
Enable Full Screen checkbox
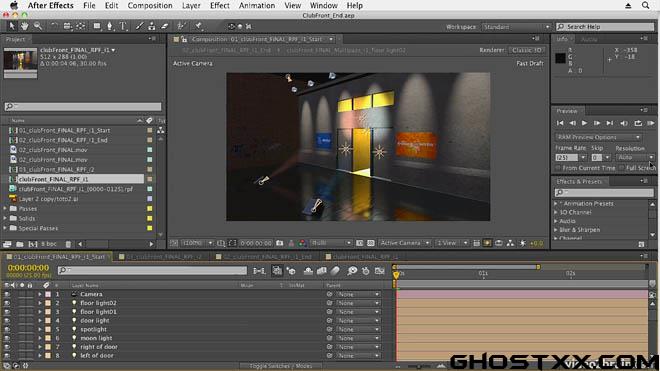(x=621, y=168)
